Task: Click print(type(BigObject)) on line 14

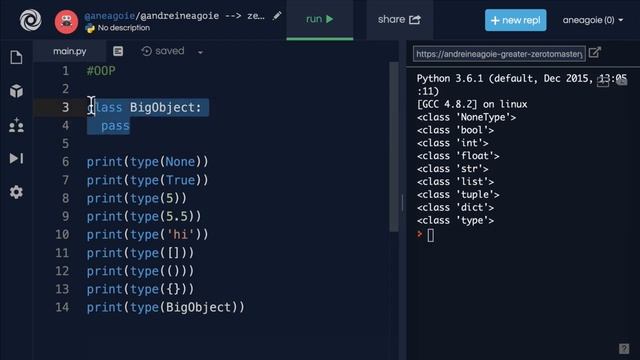Action: click(x=166, y=307)
